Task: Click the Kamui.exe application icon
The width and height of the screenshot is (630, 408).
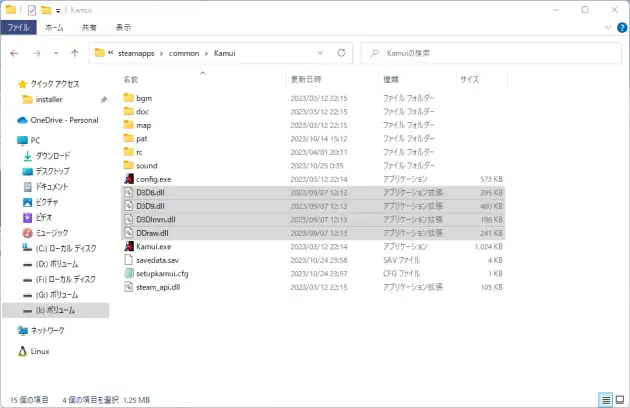Action: click(x=128, y=246)
